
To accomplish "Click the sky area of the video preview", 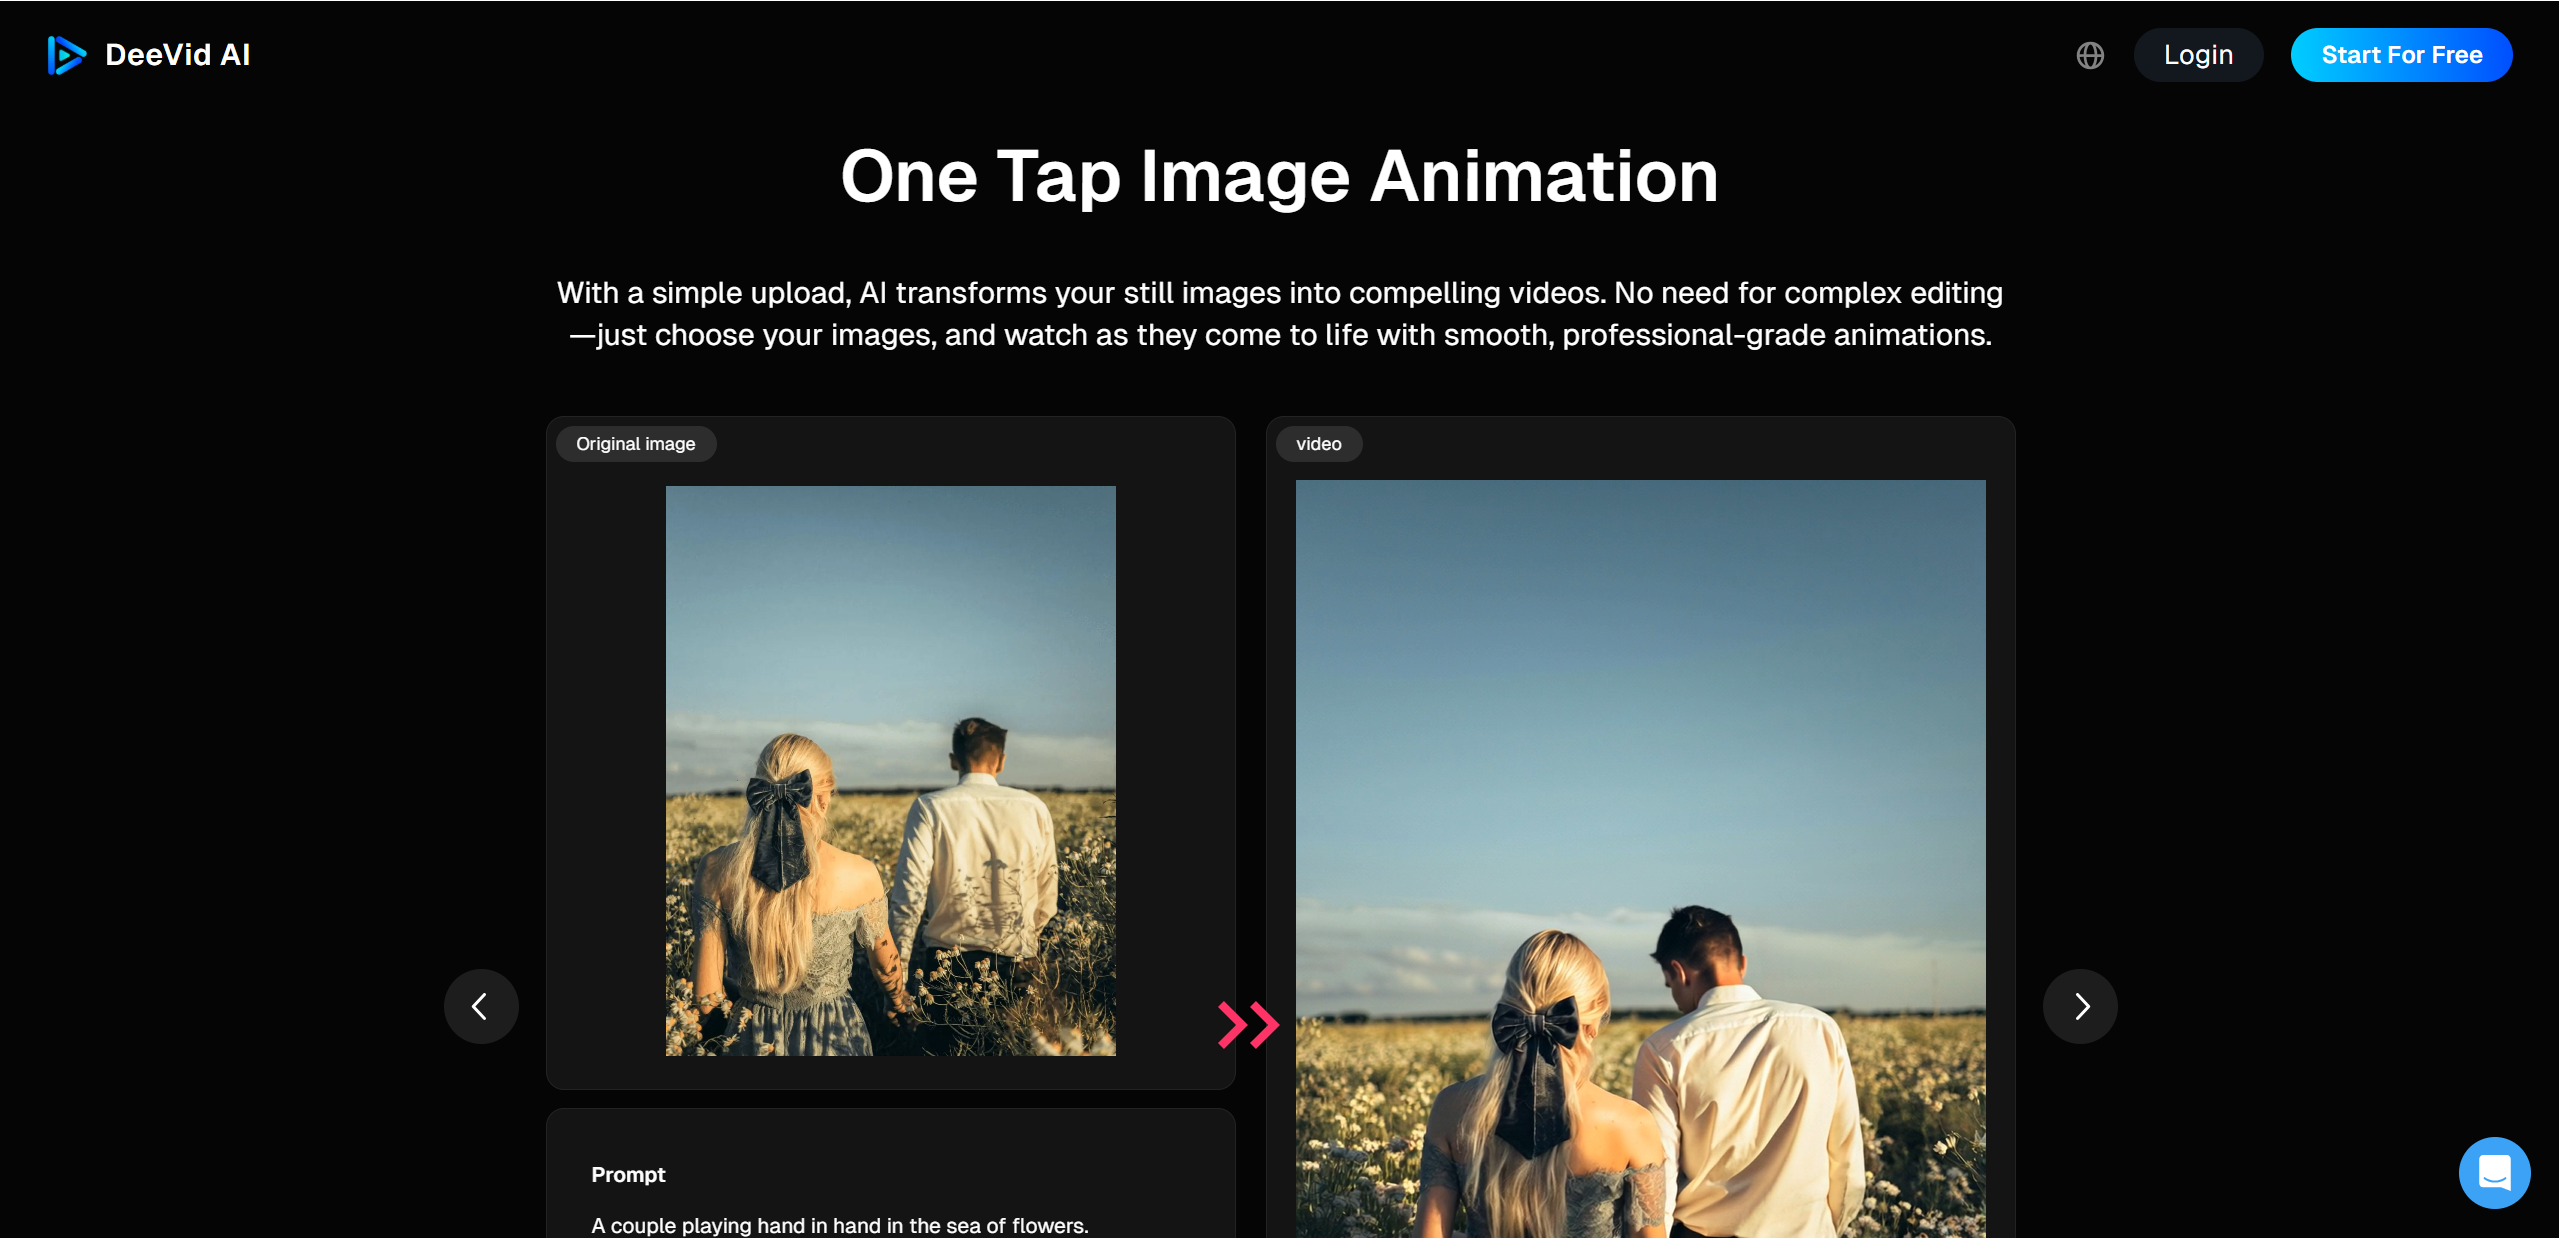I will pos(1640,650).
